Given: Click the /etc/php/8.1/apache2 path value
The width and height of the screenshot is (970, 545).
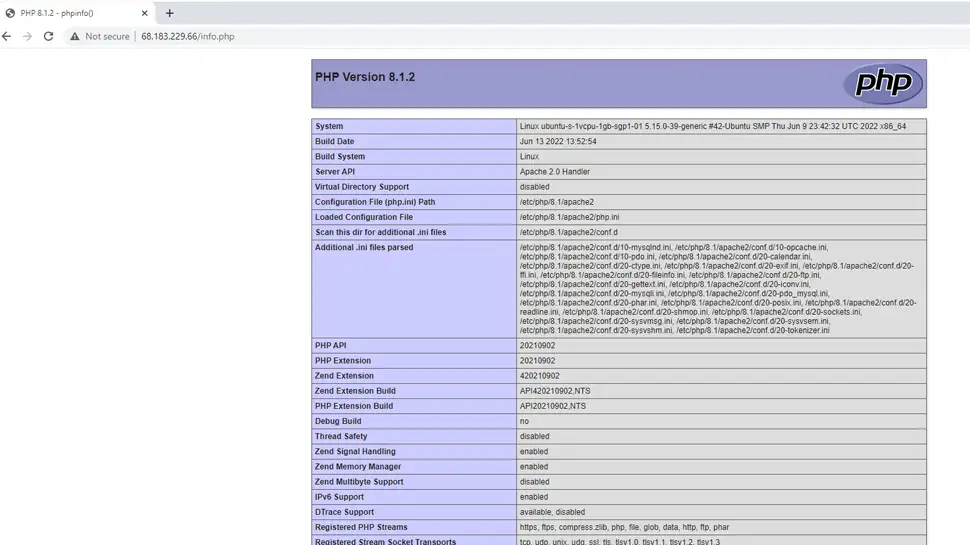Looking at the screenshot, I should point(557,202).
